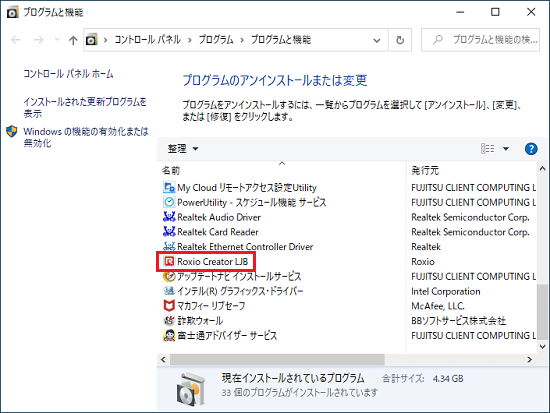
Task: Click the refresh button in address bar
Action: coord(400,40)
